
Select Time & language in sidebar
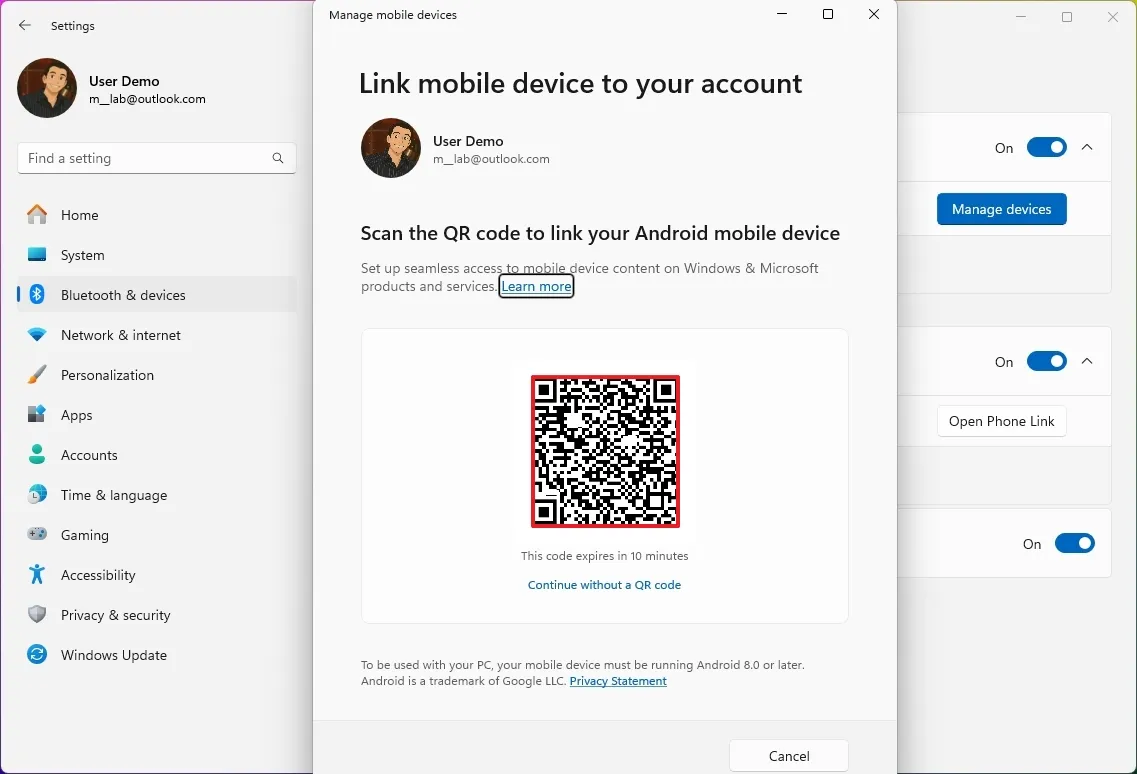coord(114,495)
